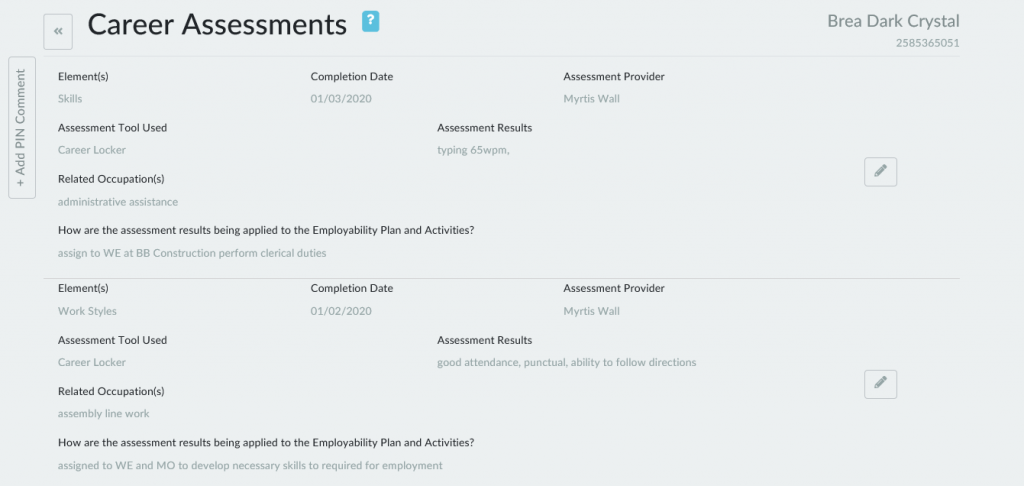
Task: Open the Add PIN Comment side tab
Action: pyautogui.click(x=21, y=128)
